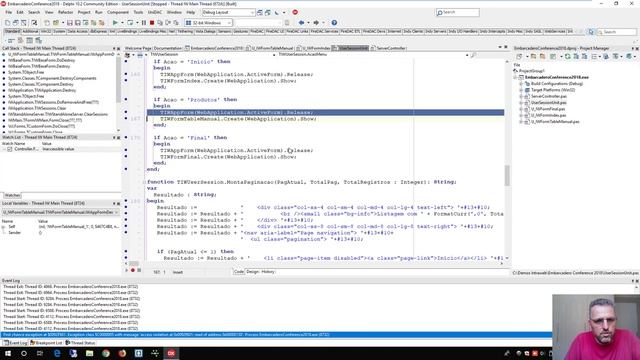The height and width of the screenshot is (360, 640).
Task: Open the Run menu
Action: (x=98, y=13)
